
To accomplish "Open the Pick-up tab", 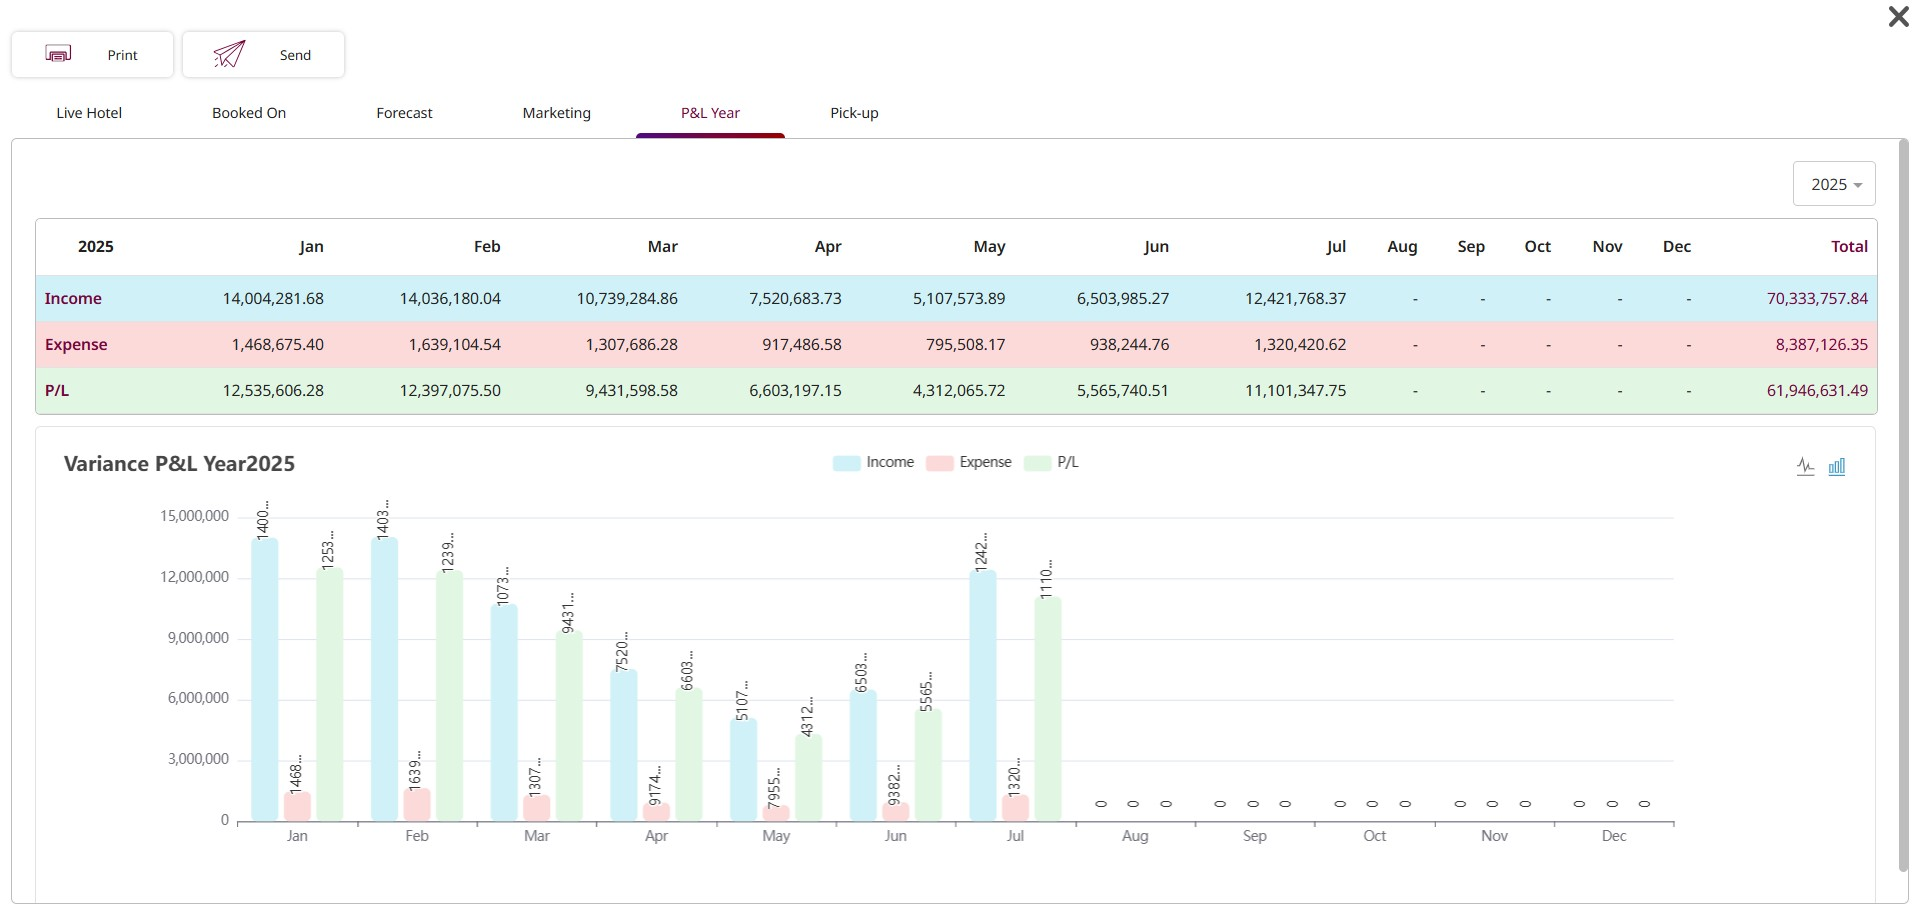I will pos(854,113).
